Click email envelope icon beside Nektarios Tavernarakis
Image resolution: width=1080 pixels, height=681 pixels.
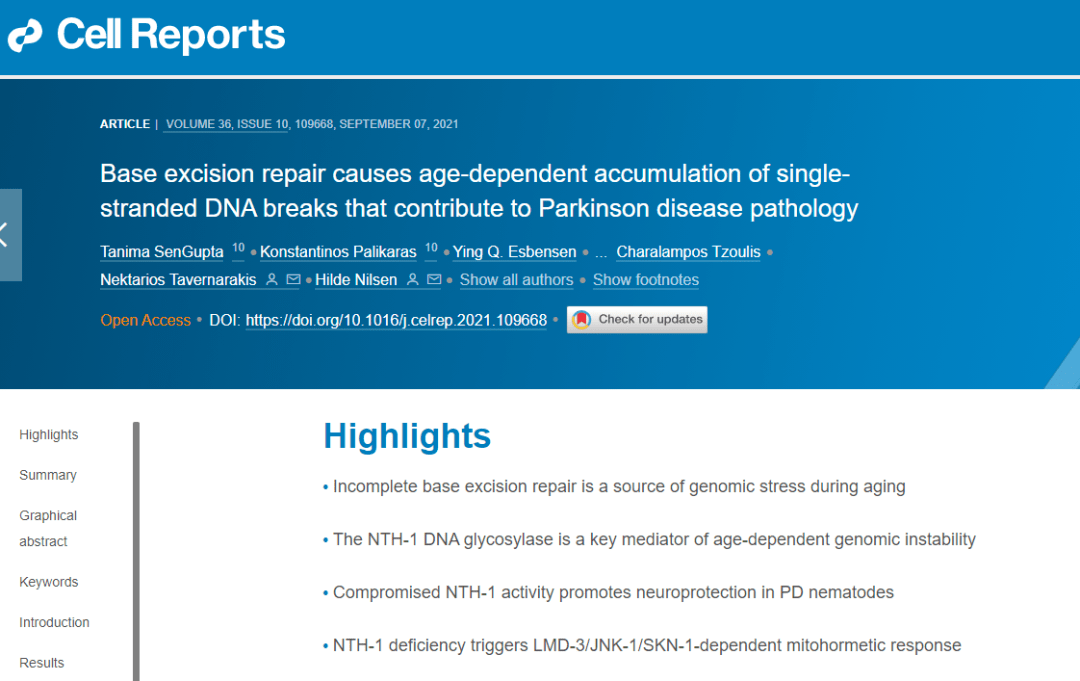pyautogui.click(x=293, y=280)
